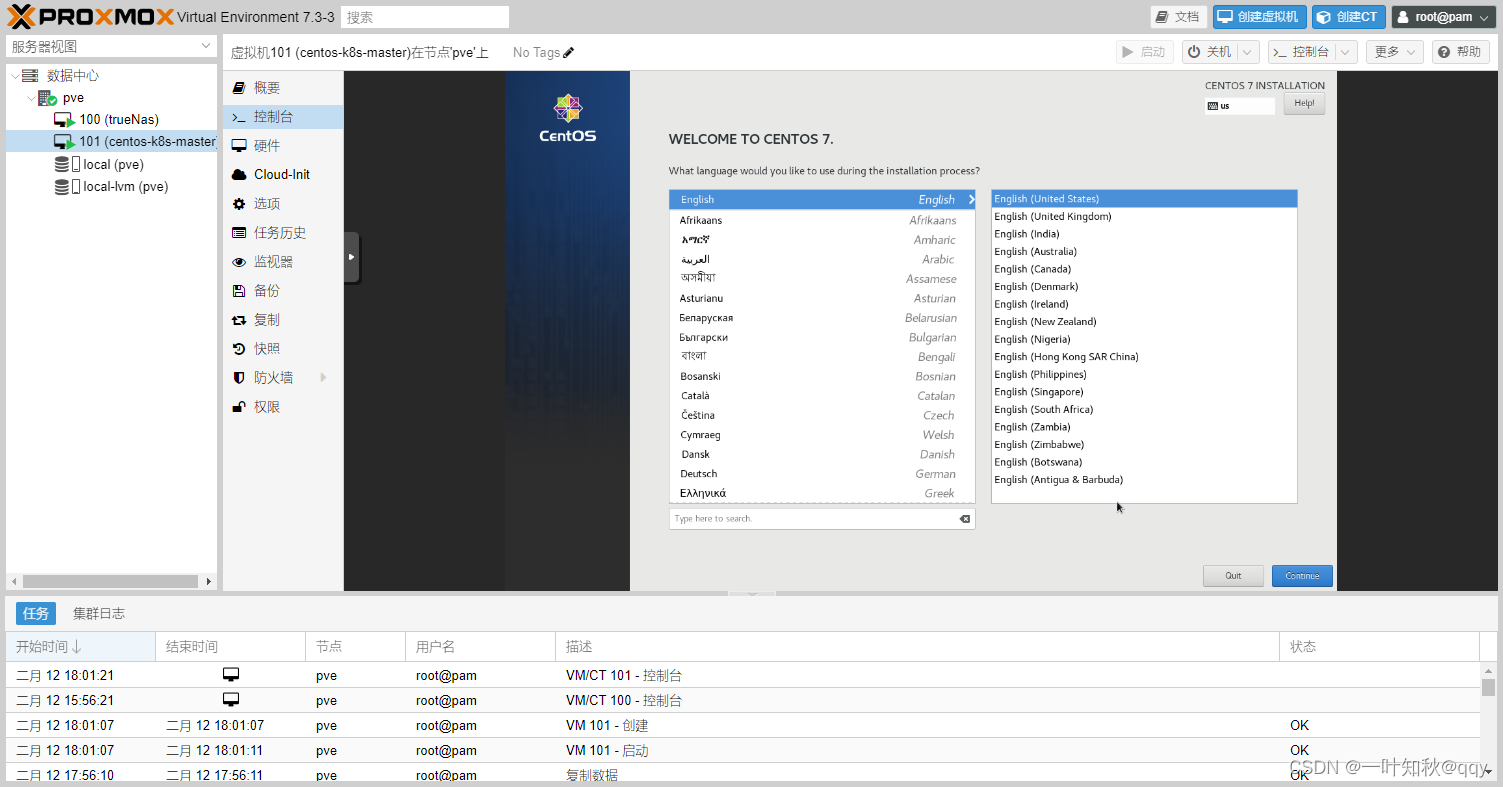This screenshot has width=1503, height=787.
Task: Choose English (Australia) locale
Action: click(x=1144, y=252)
